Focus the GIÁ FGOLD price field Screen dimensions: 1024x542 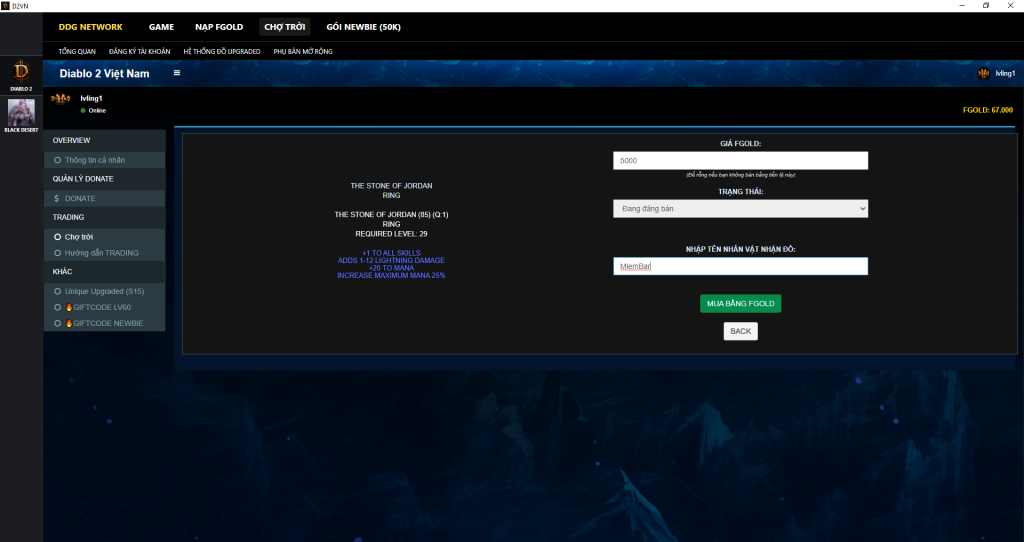741,161
